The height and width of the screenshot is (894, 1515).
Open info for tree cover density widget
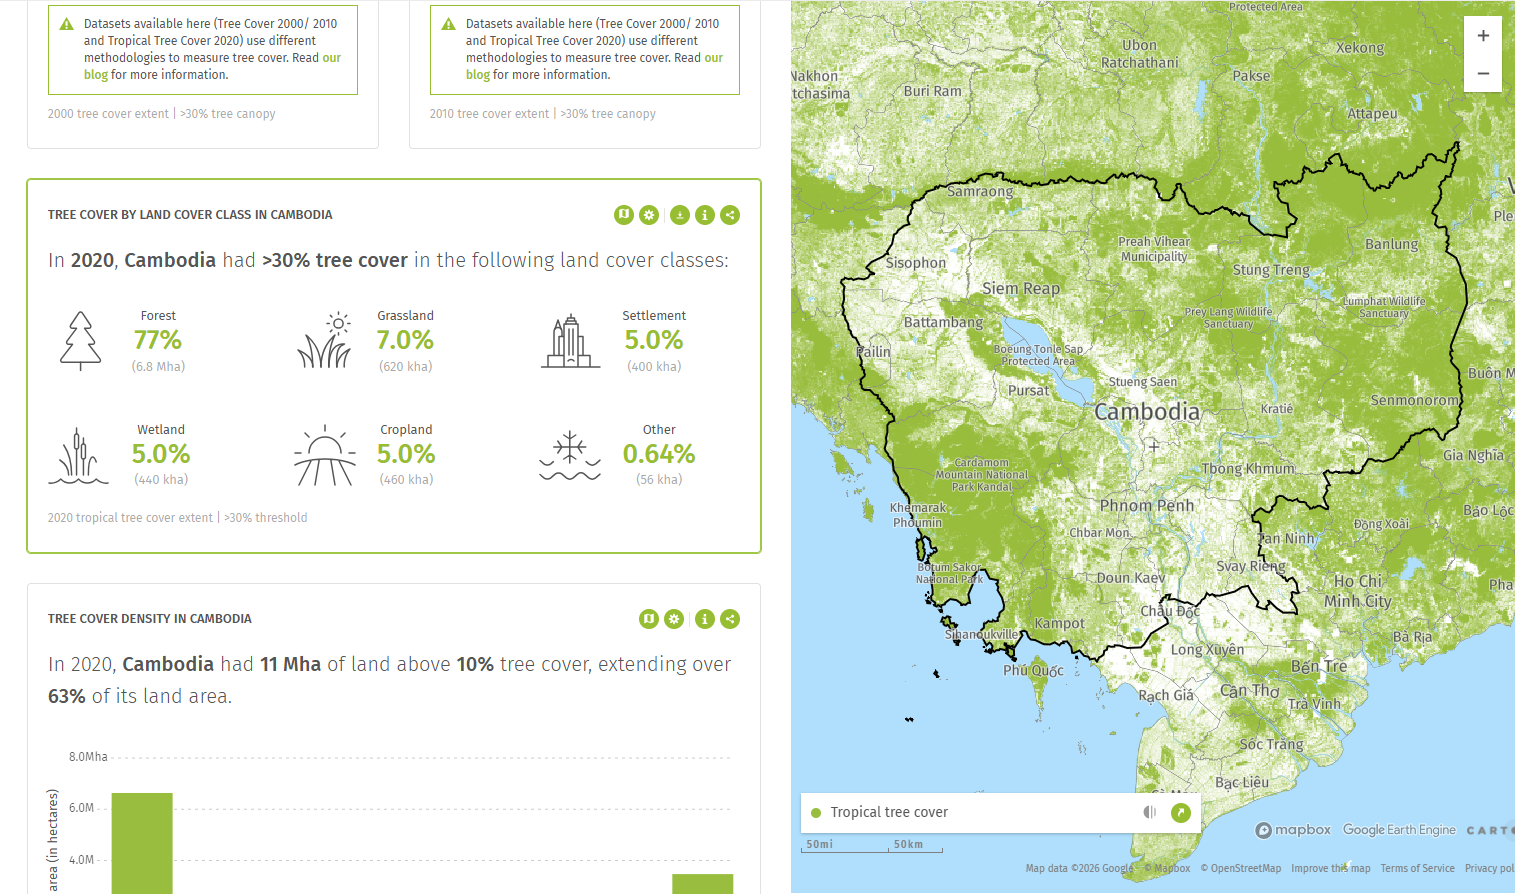click(x=705, y=619)
